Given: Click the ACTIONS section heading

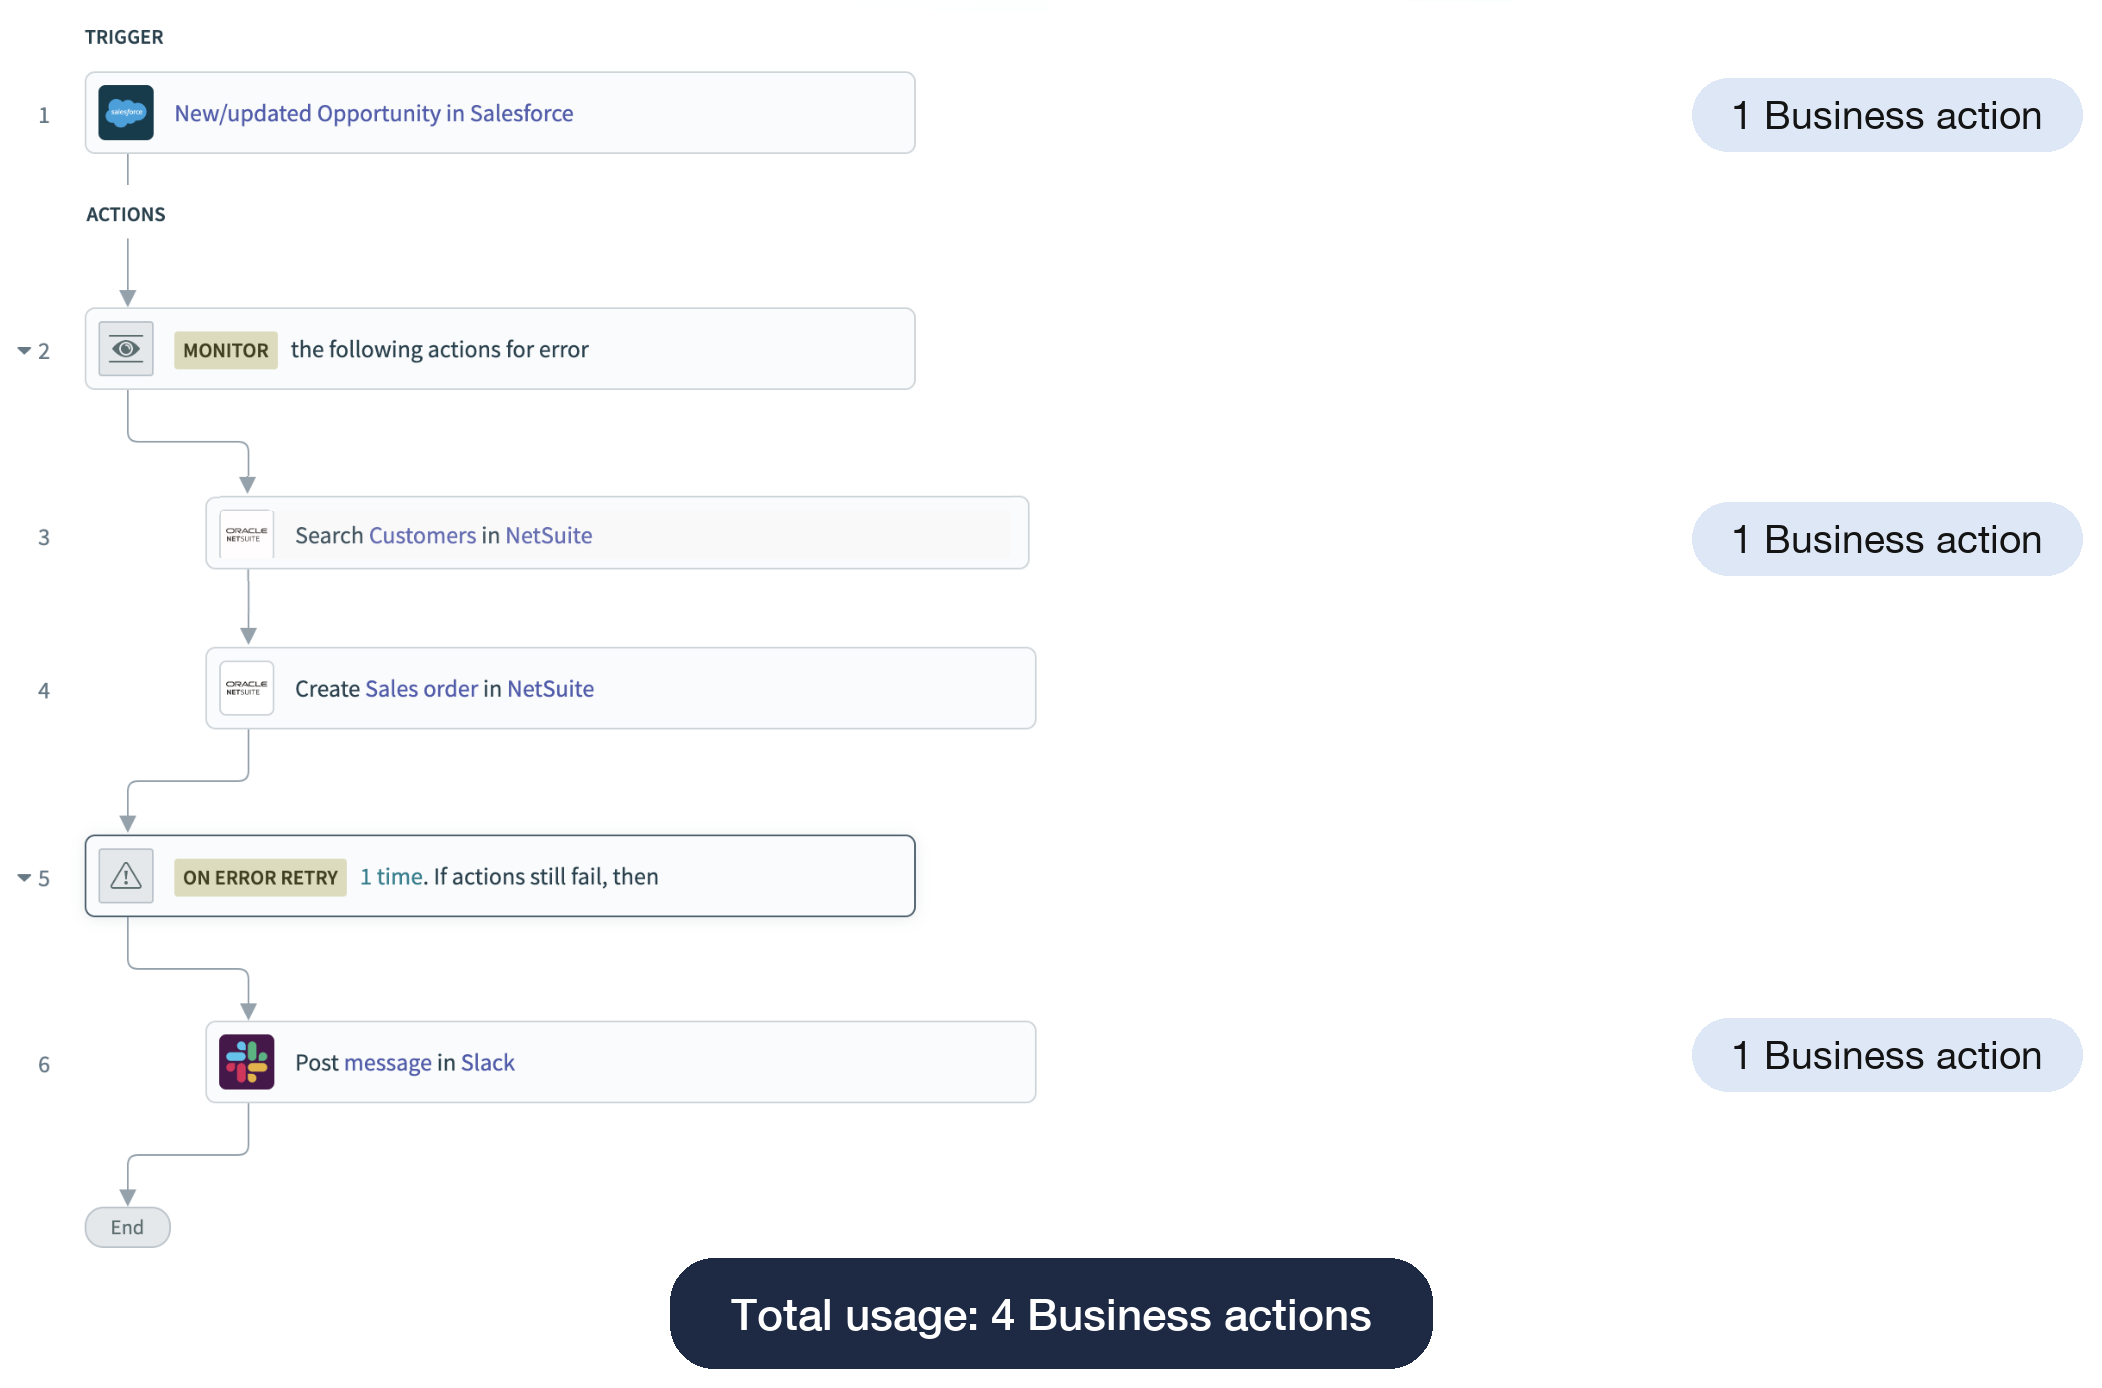Looking at the screenshot, I should (126, 214).
